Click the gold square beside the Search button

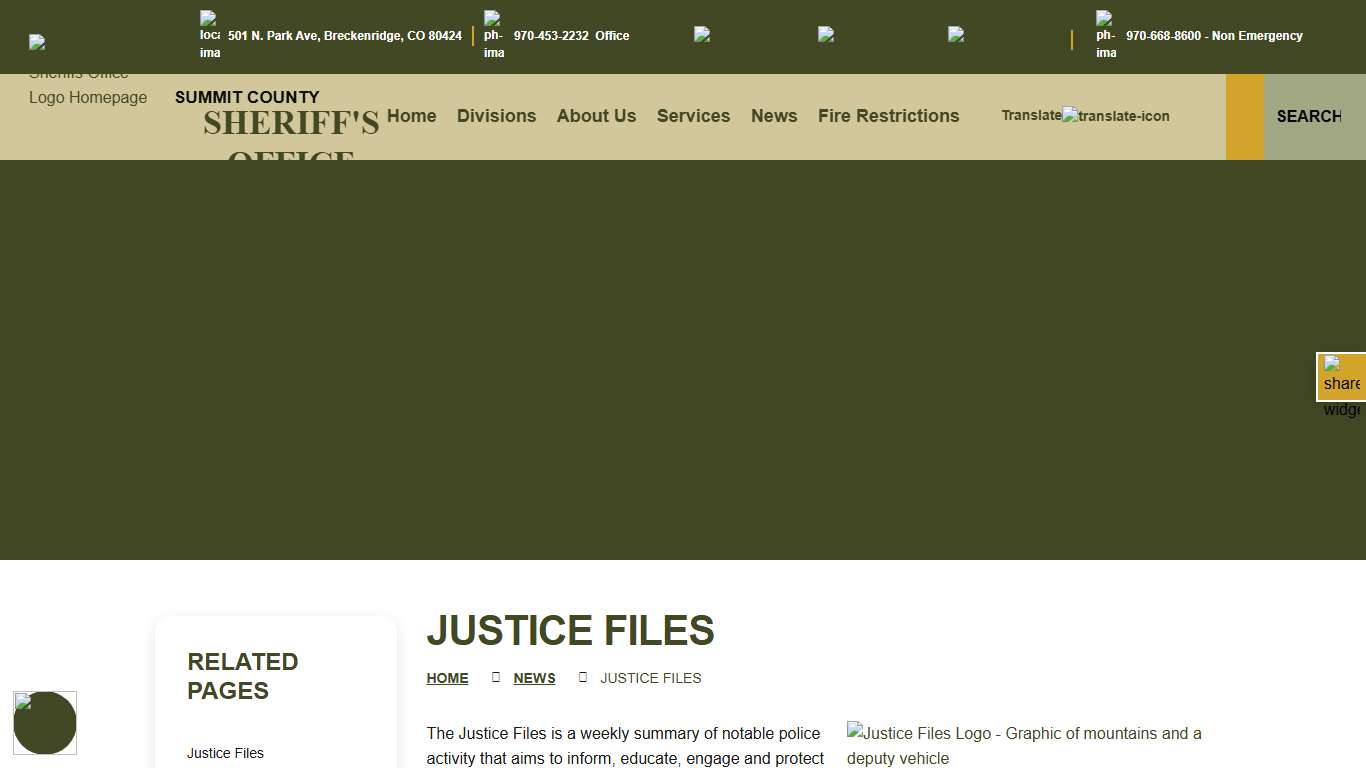click(x=1245, y=117)
